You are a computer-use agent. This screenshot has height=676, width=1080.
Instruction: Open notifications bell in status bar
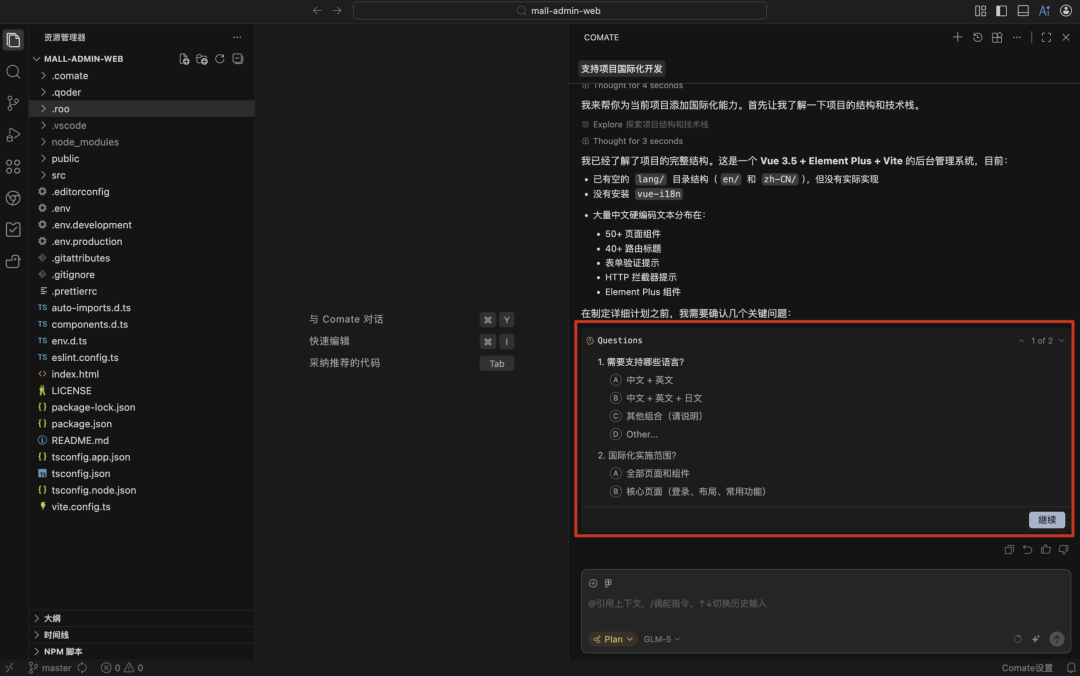tap(1070, 668)
